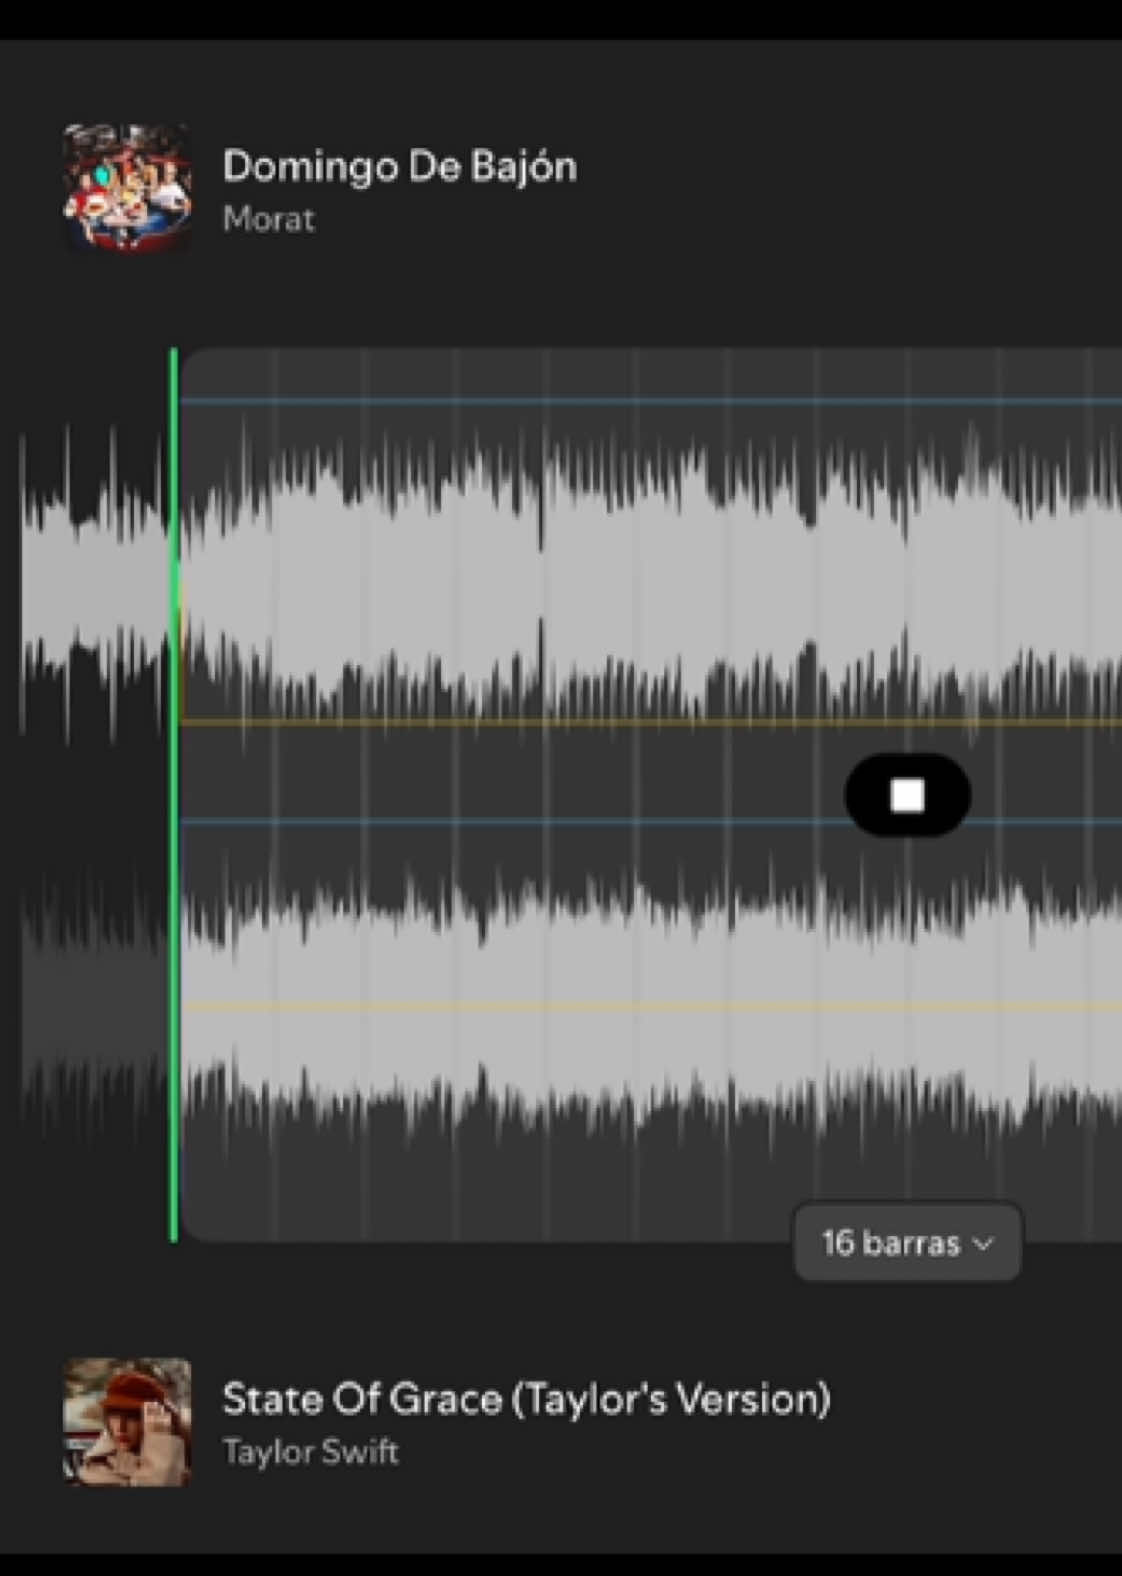
Task: Click the lower track's yellow level line
Action: pos(650,1006)
